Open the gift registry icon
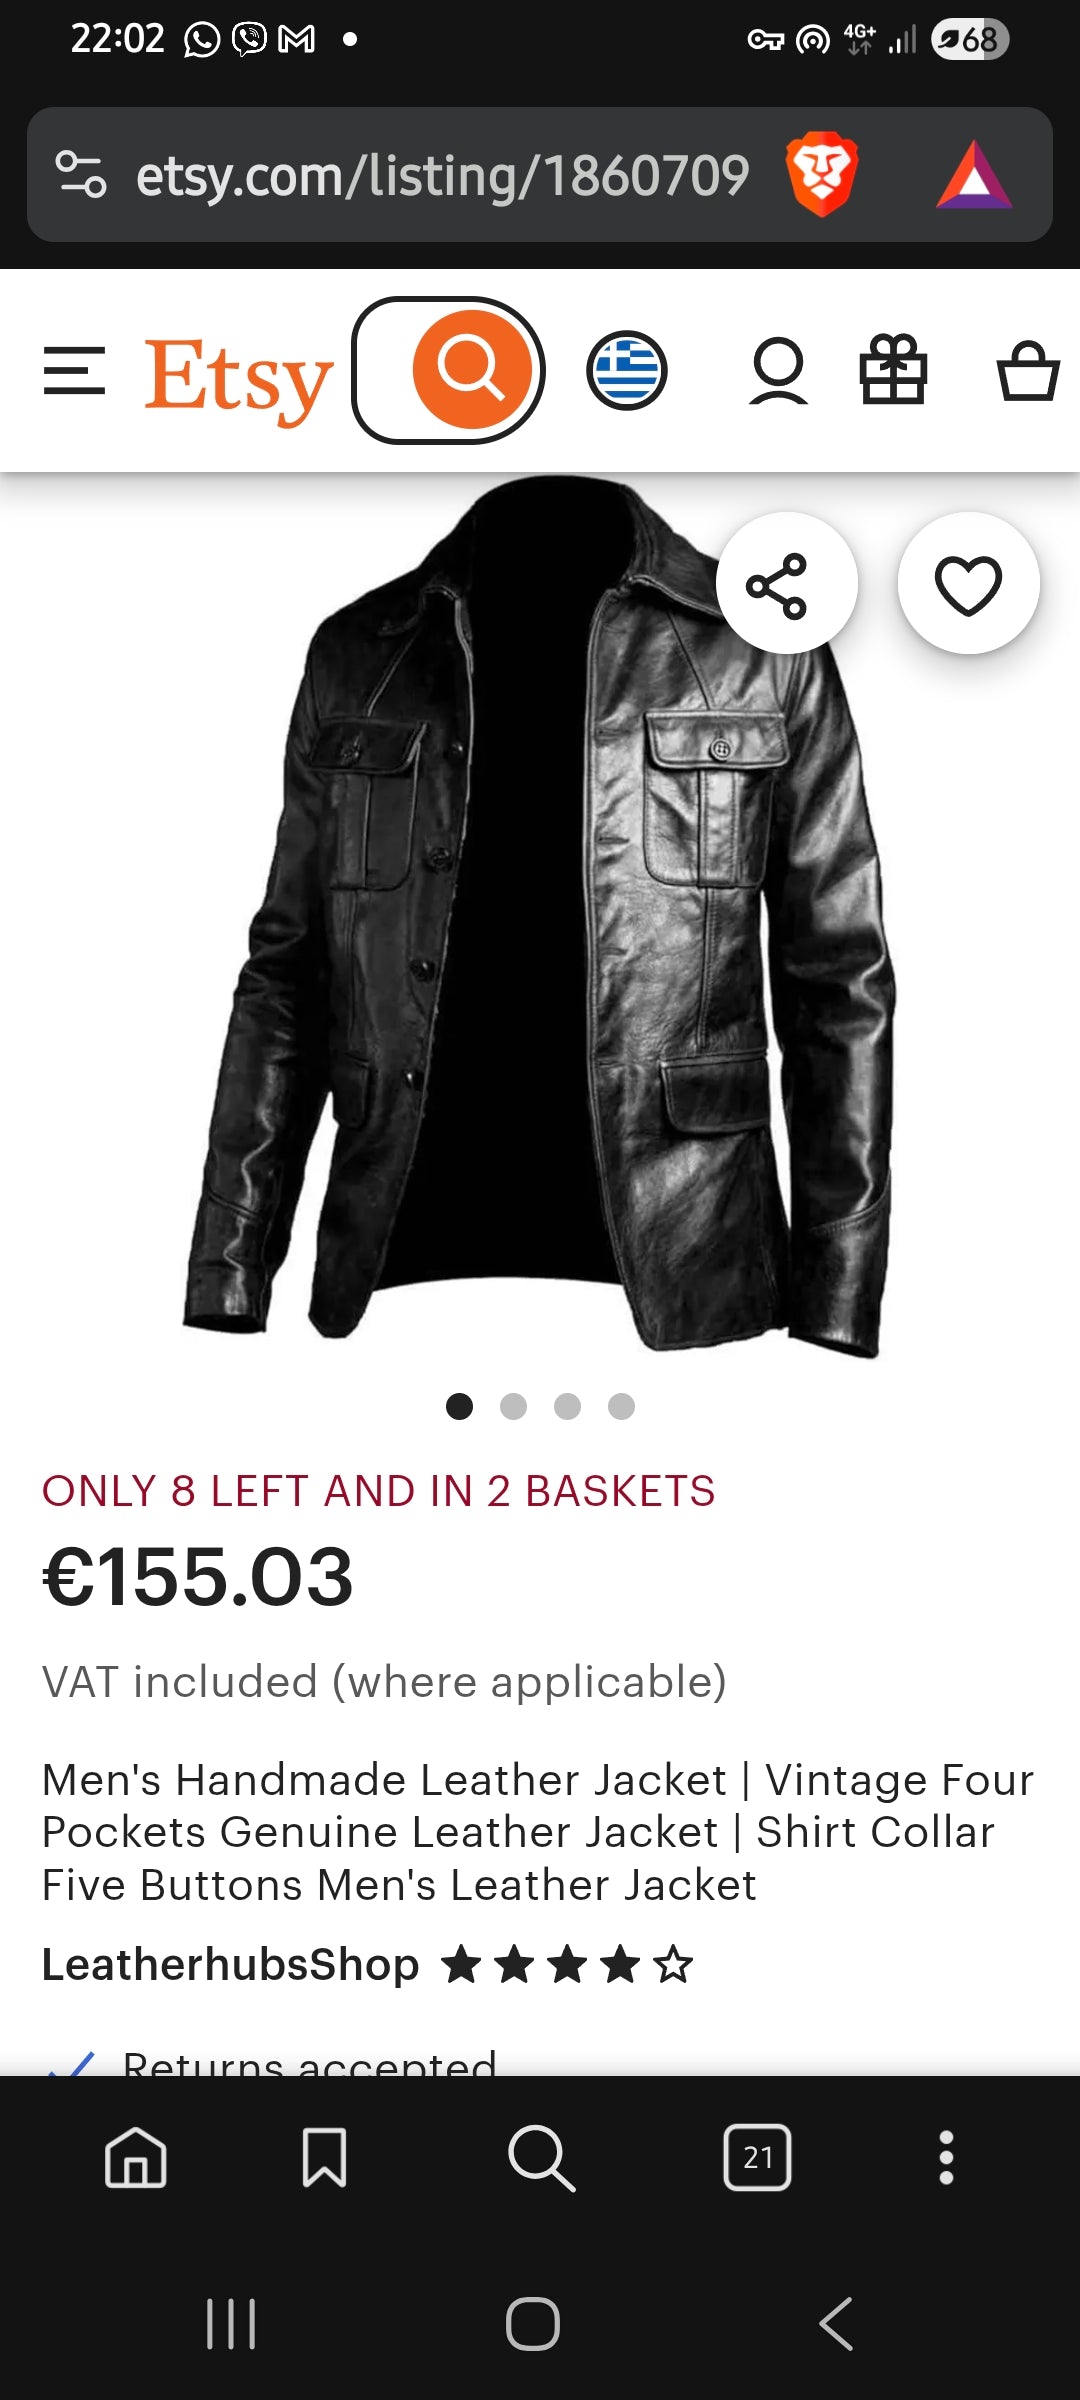The height and width of the screenshot is (2400, 1080). (893, 370)
